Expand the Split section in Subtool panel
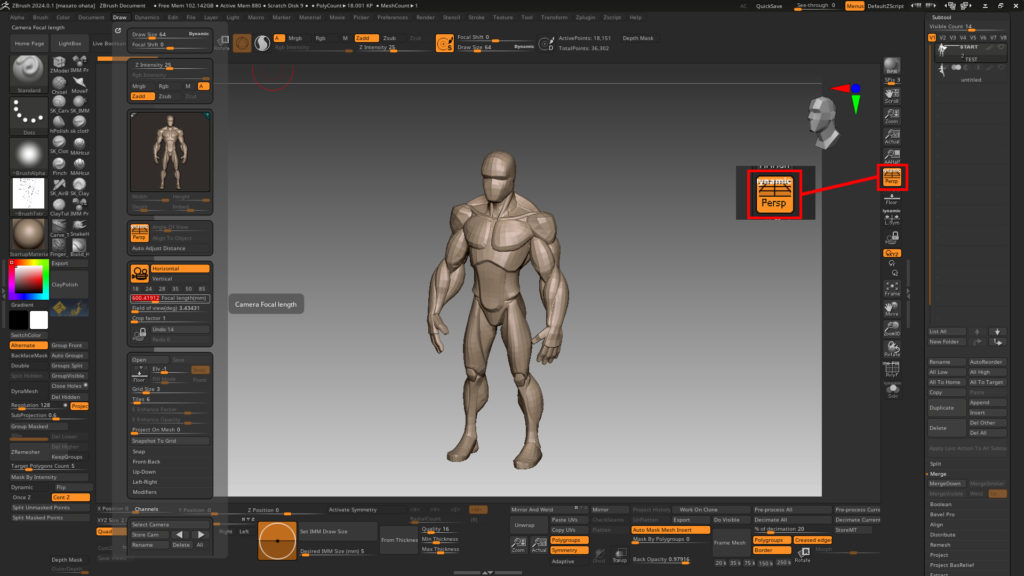This screenshot has width=1024, height=576. (936, 463)
